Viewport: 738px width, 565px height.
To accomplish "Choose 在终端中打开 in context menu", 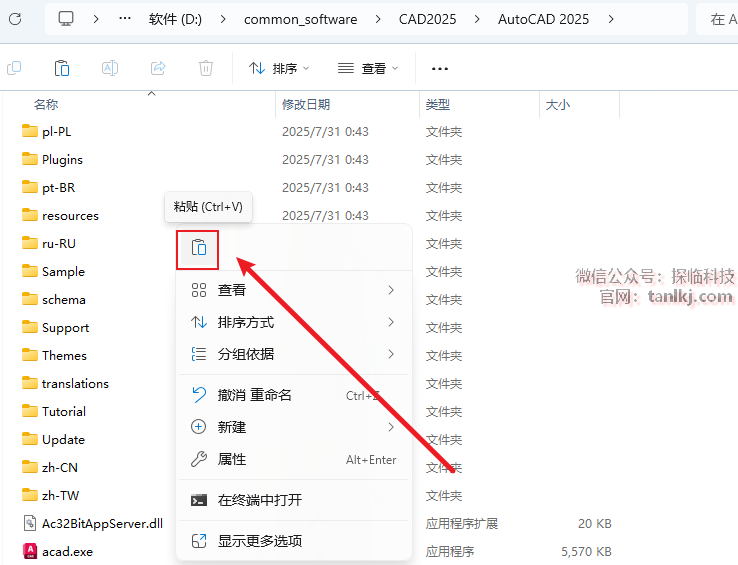I will tap(294, 500).
